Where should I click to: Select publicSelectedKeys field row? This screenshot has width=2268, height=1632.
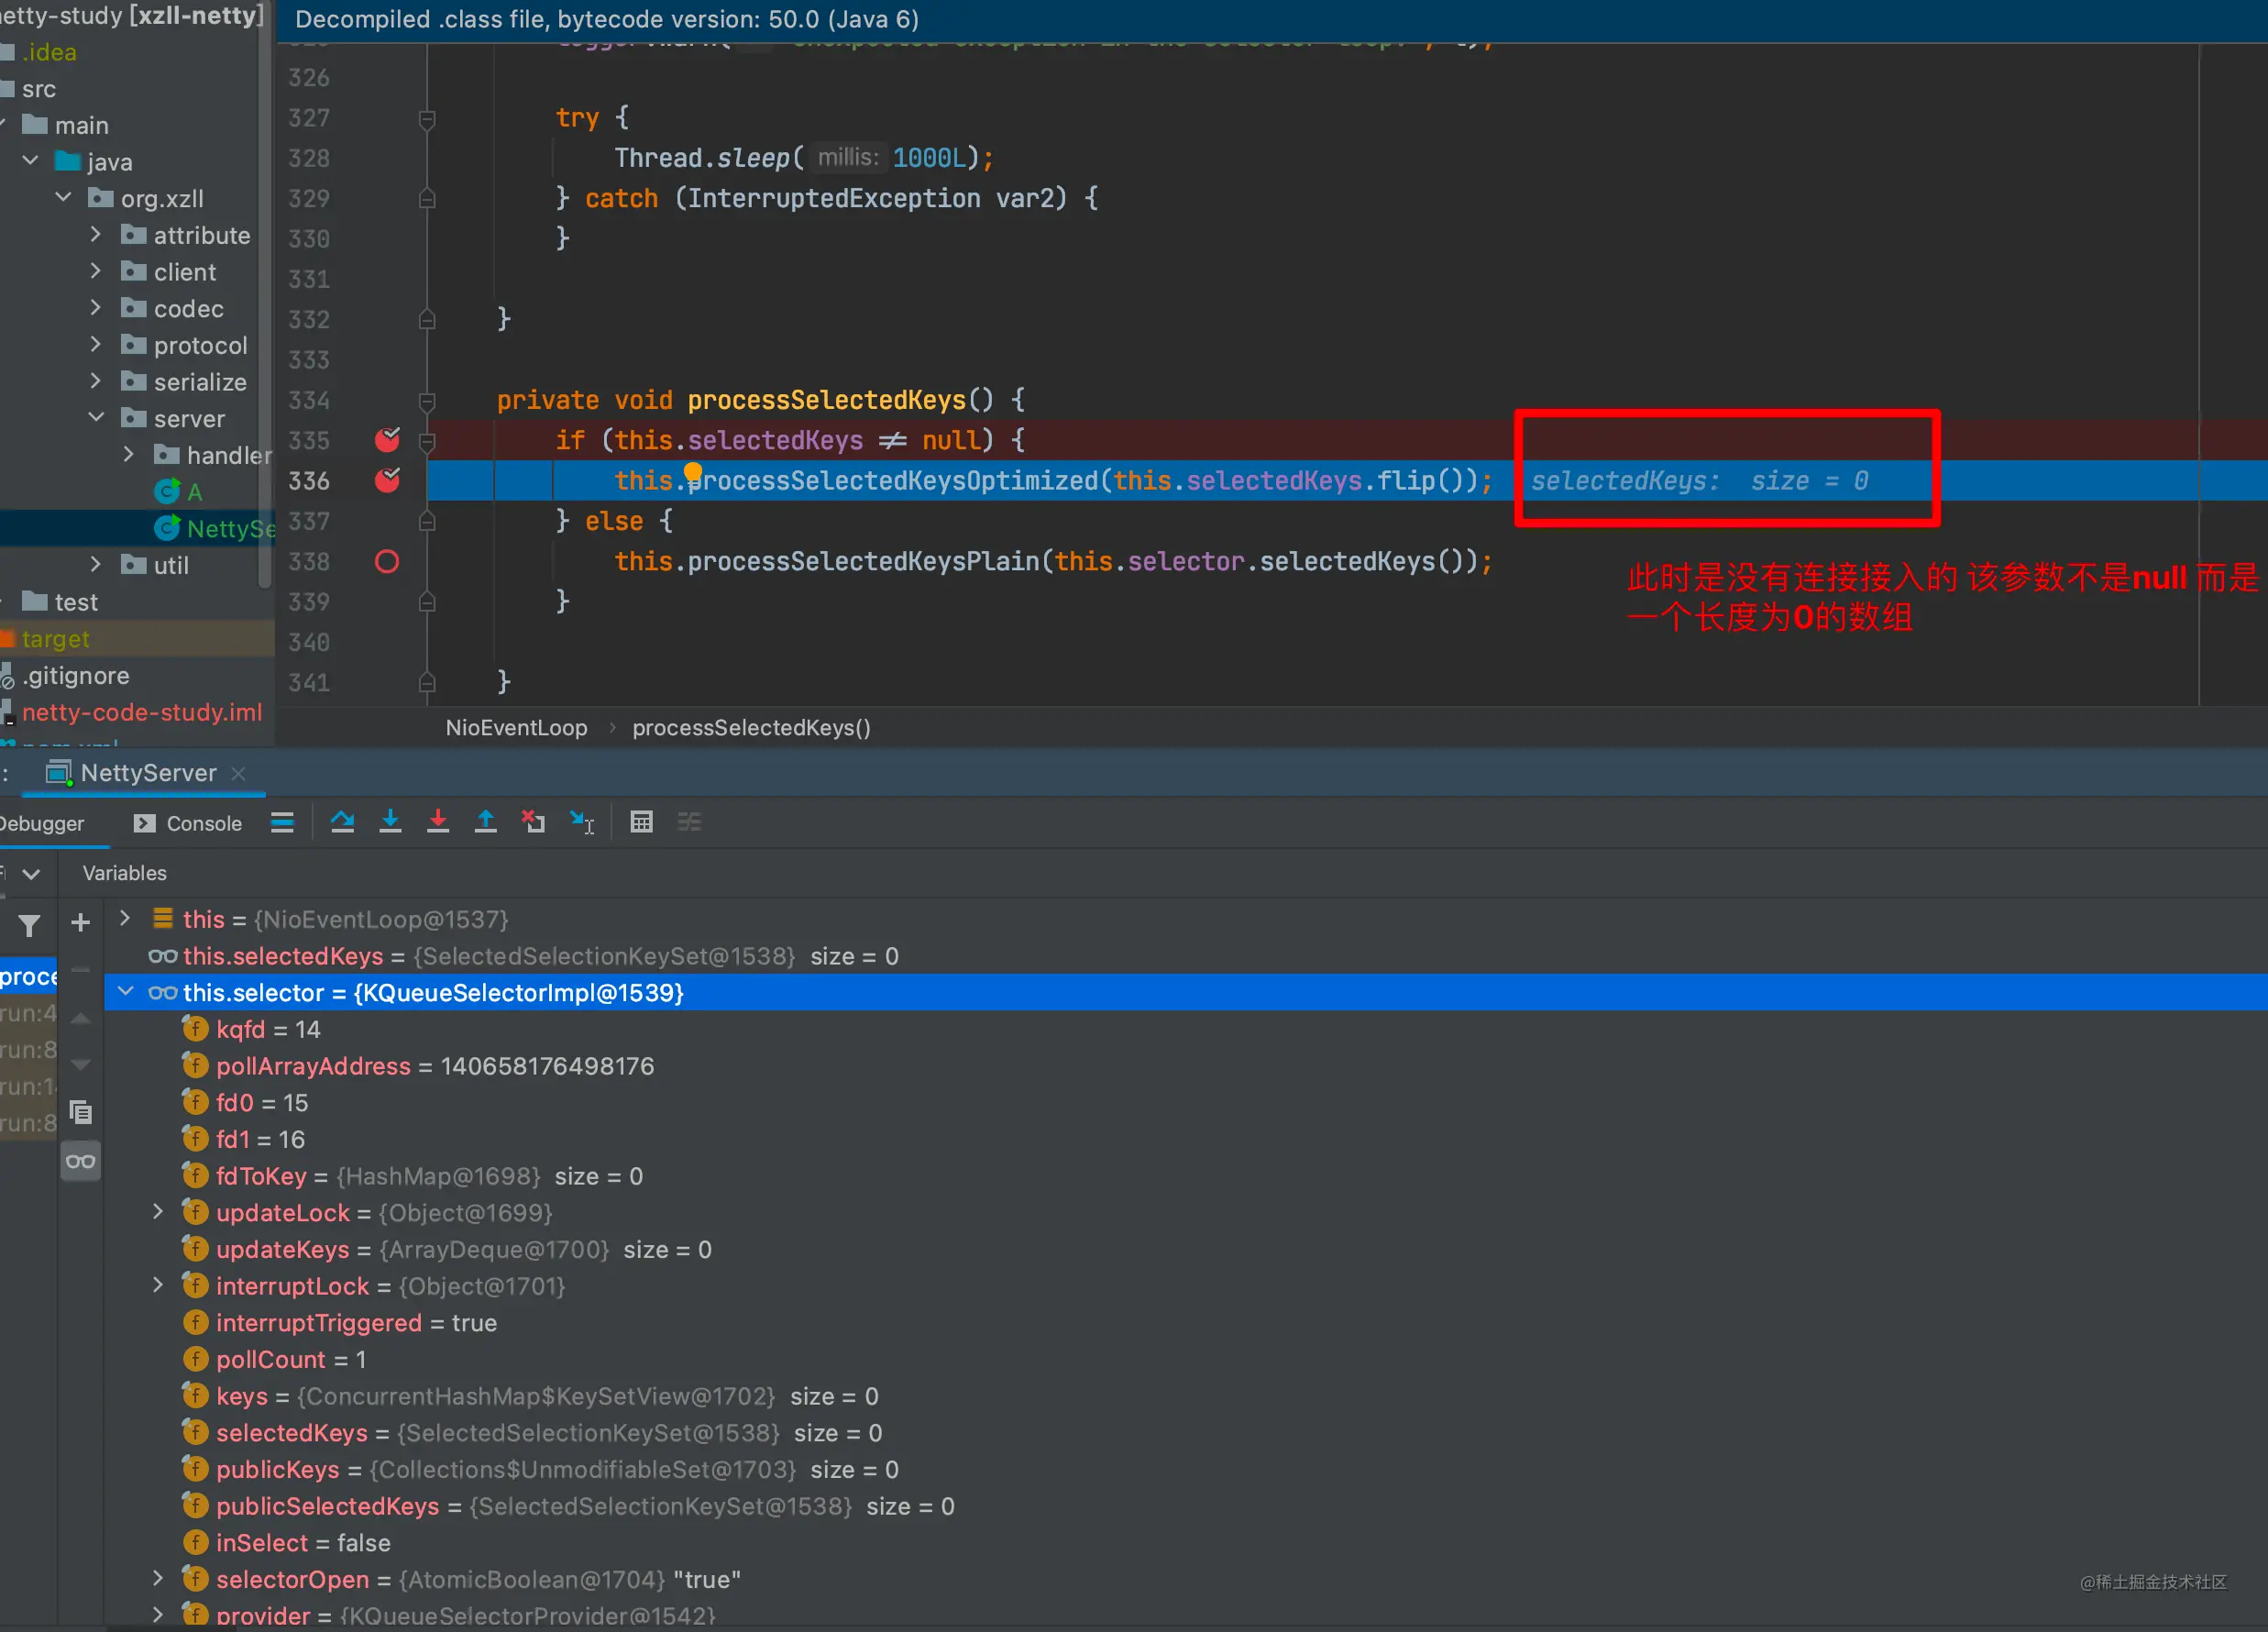point(1186,1506)
